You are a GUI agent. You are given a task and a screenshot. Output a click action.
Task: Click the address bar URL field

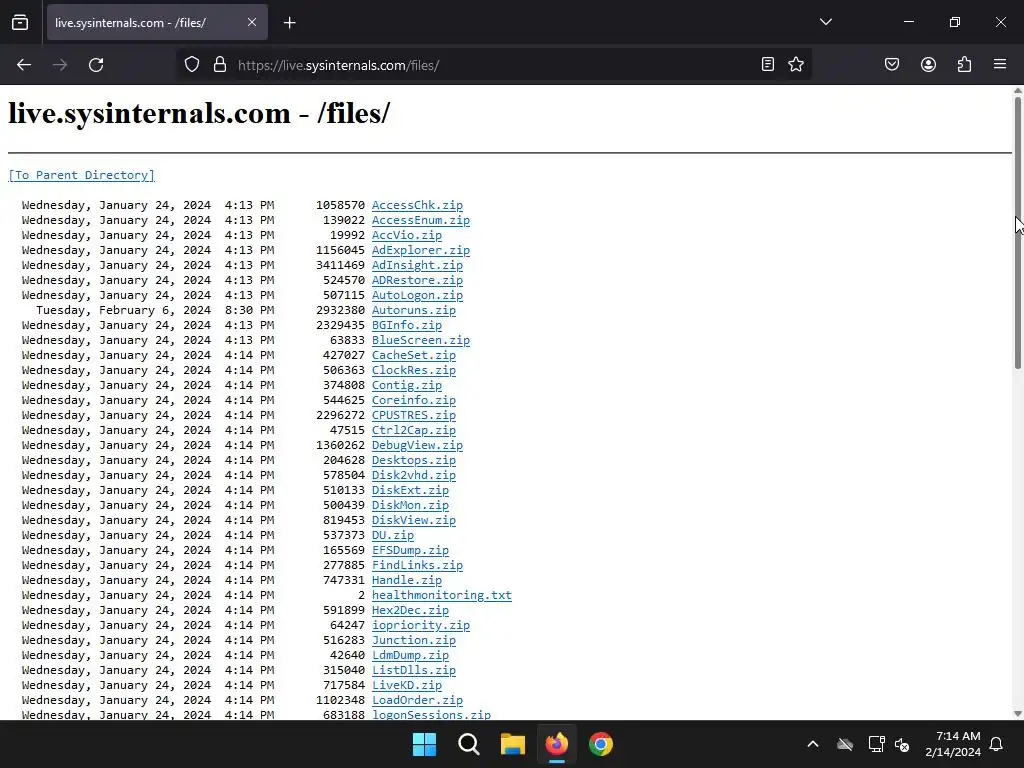pos(493,65)
